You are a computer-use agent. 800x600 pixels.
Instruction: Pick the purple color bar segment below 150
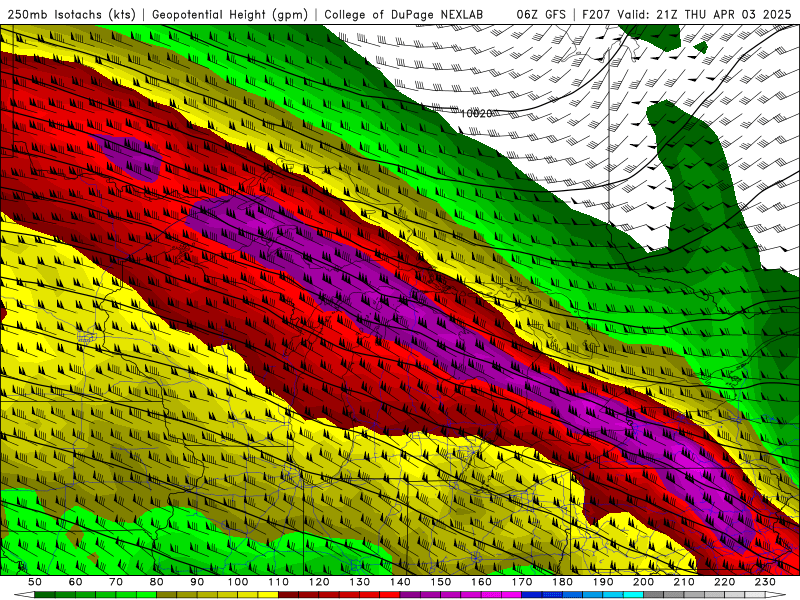pos(451,595)
